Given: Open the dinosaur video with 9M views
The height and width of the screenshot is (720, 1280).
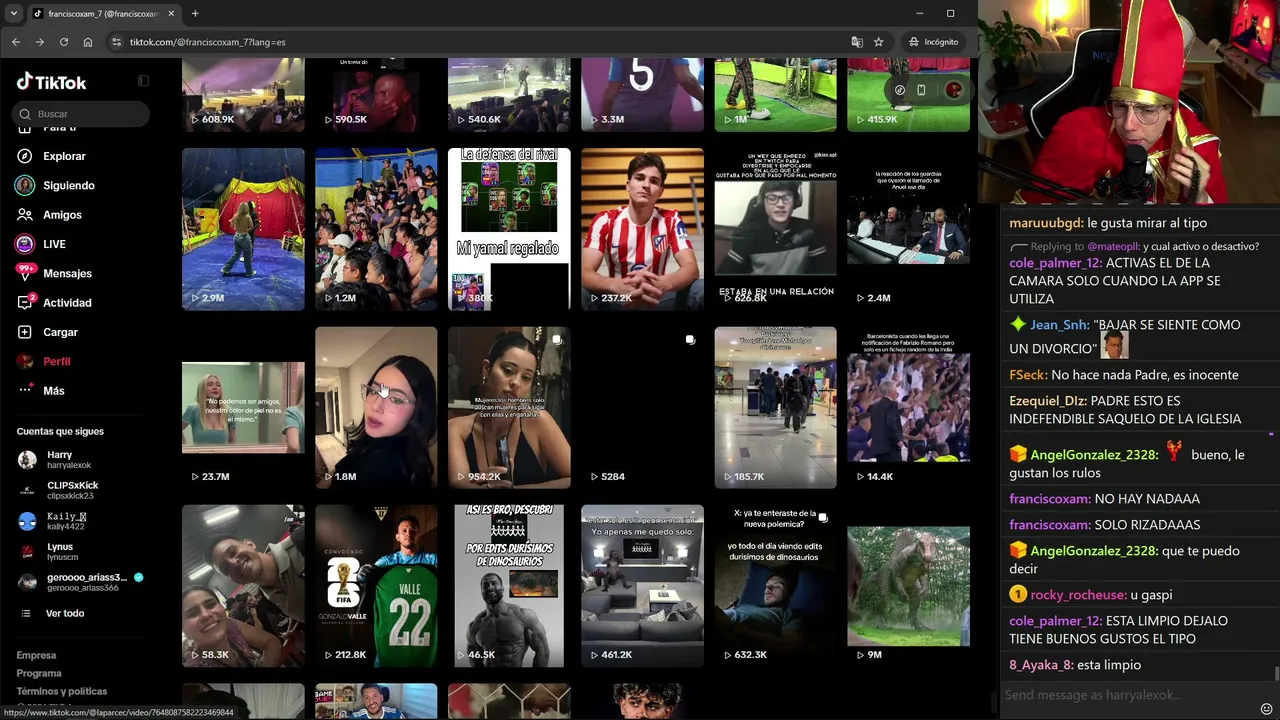Looking at the screenshot, I should click(x=908, y=586).
